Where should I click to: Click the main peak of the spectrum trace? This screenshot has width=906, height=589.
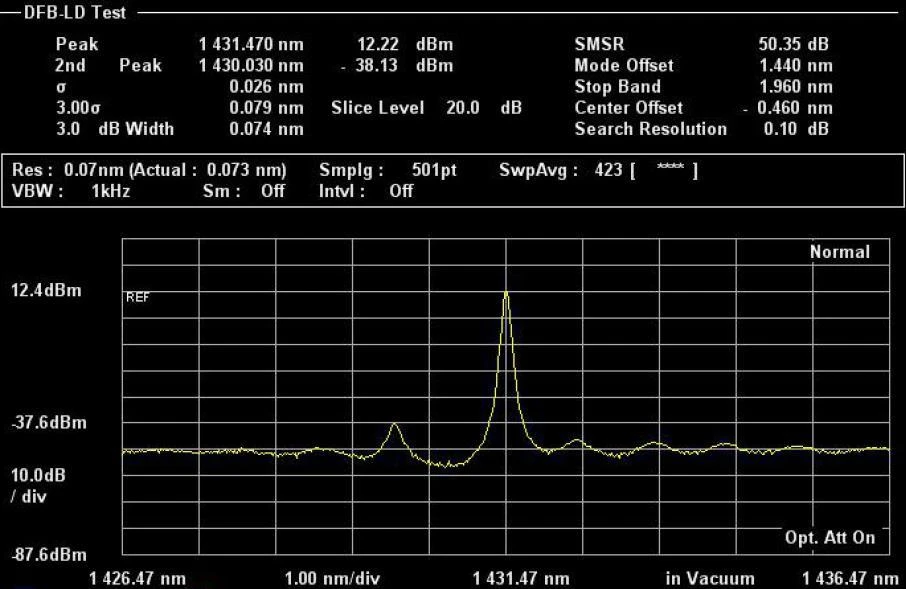(x=506, y=294)
